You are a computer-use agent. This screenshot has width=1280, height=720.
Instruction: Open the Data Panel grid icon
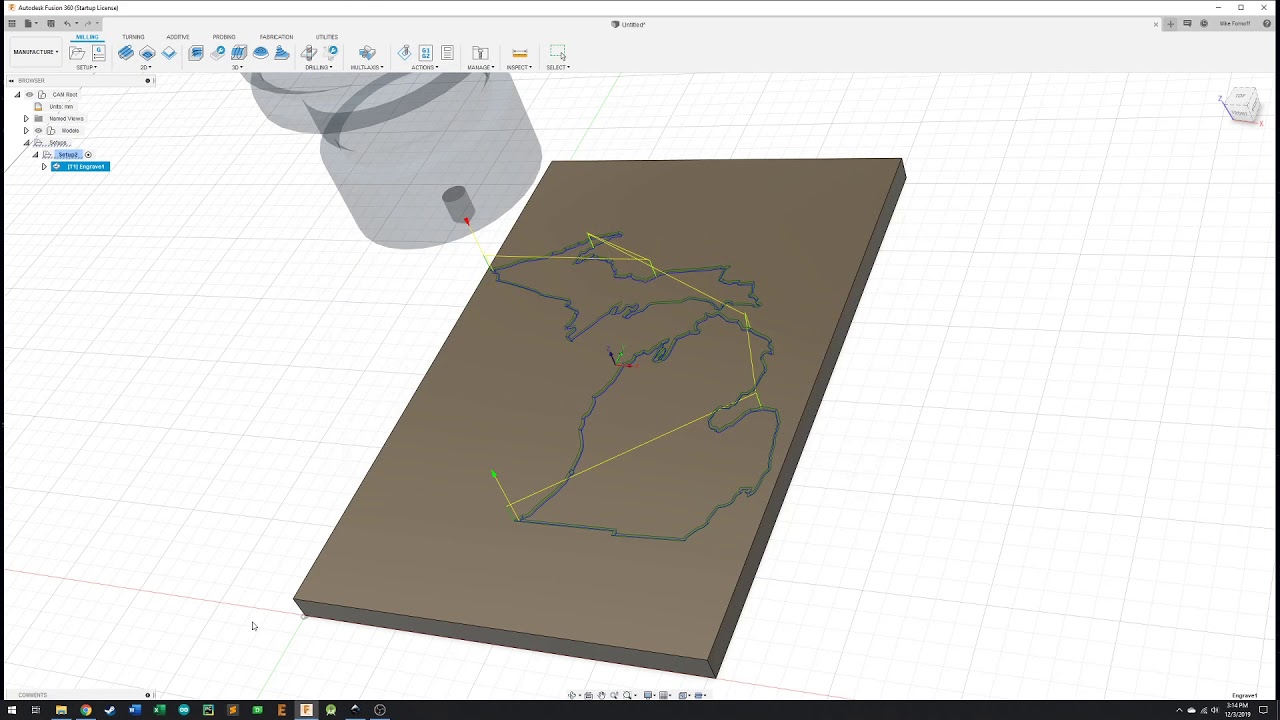[x=12, y=23]
